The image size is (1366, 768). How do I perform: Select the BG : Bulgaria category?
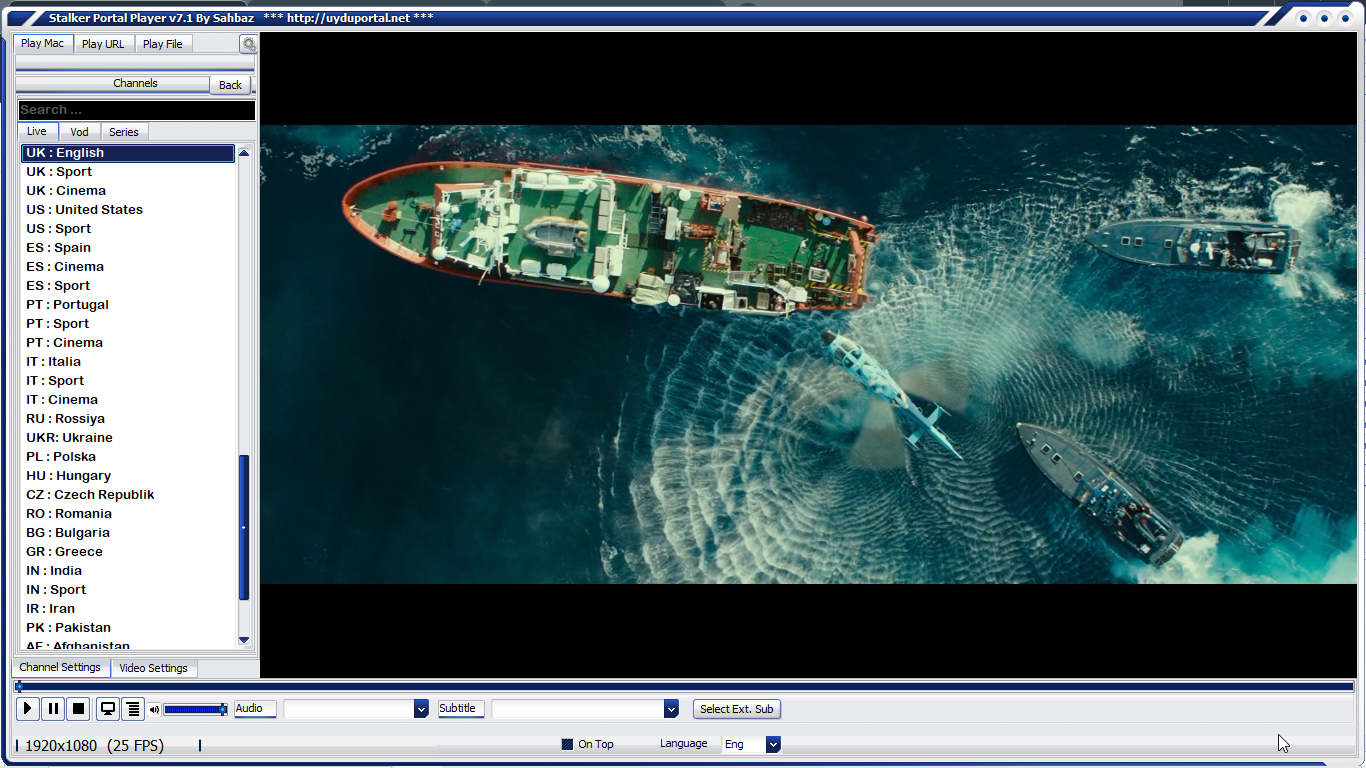pyautogui.click(x=128, y=533)
